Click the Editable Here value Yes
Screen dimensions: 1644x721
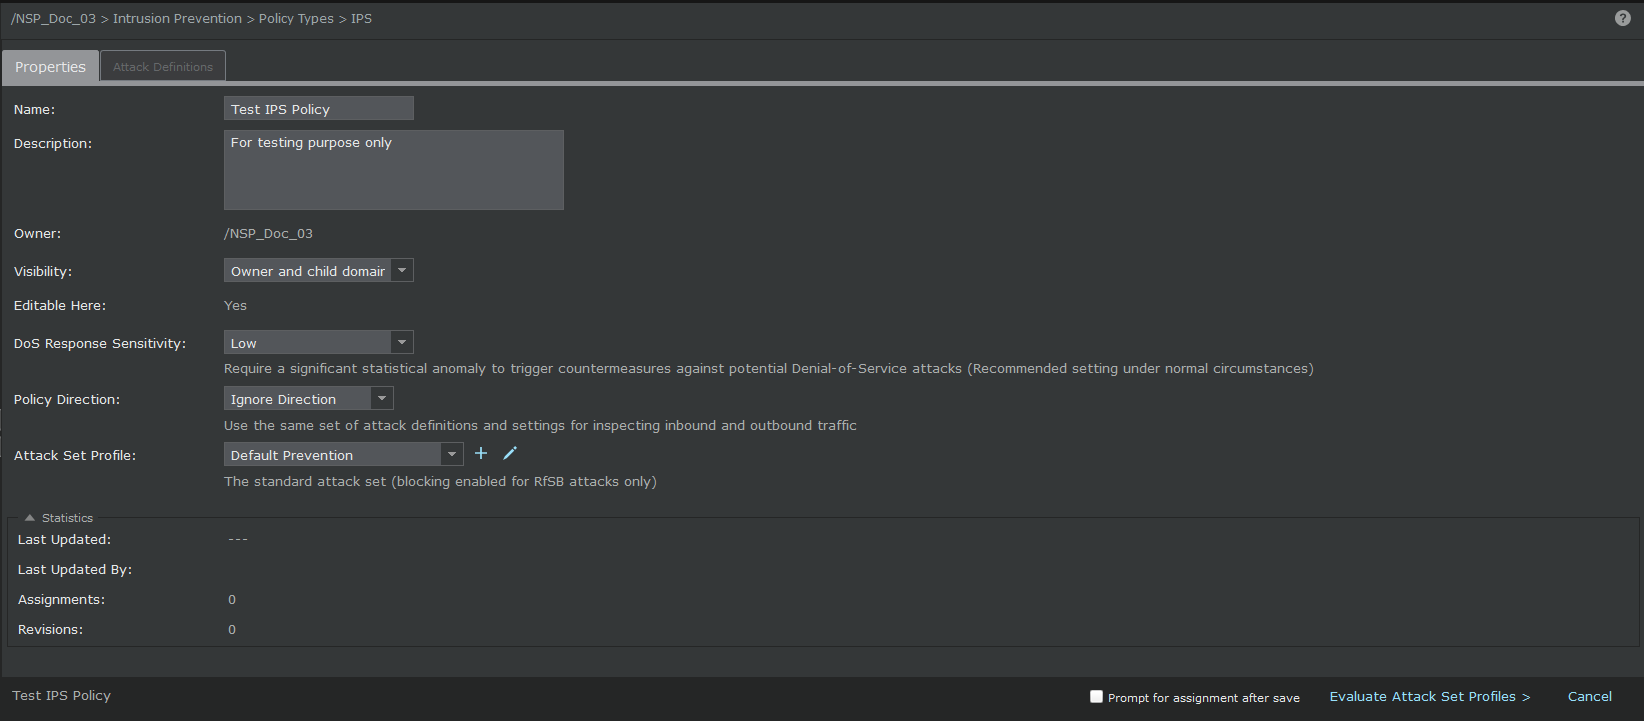(x=235, y=305)
